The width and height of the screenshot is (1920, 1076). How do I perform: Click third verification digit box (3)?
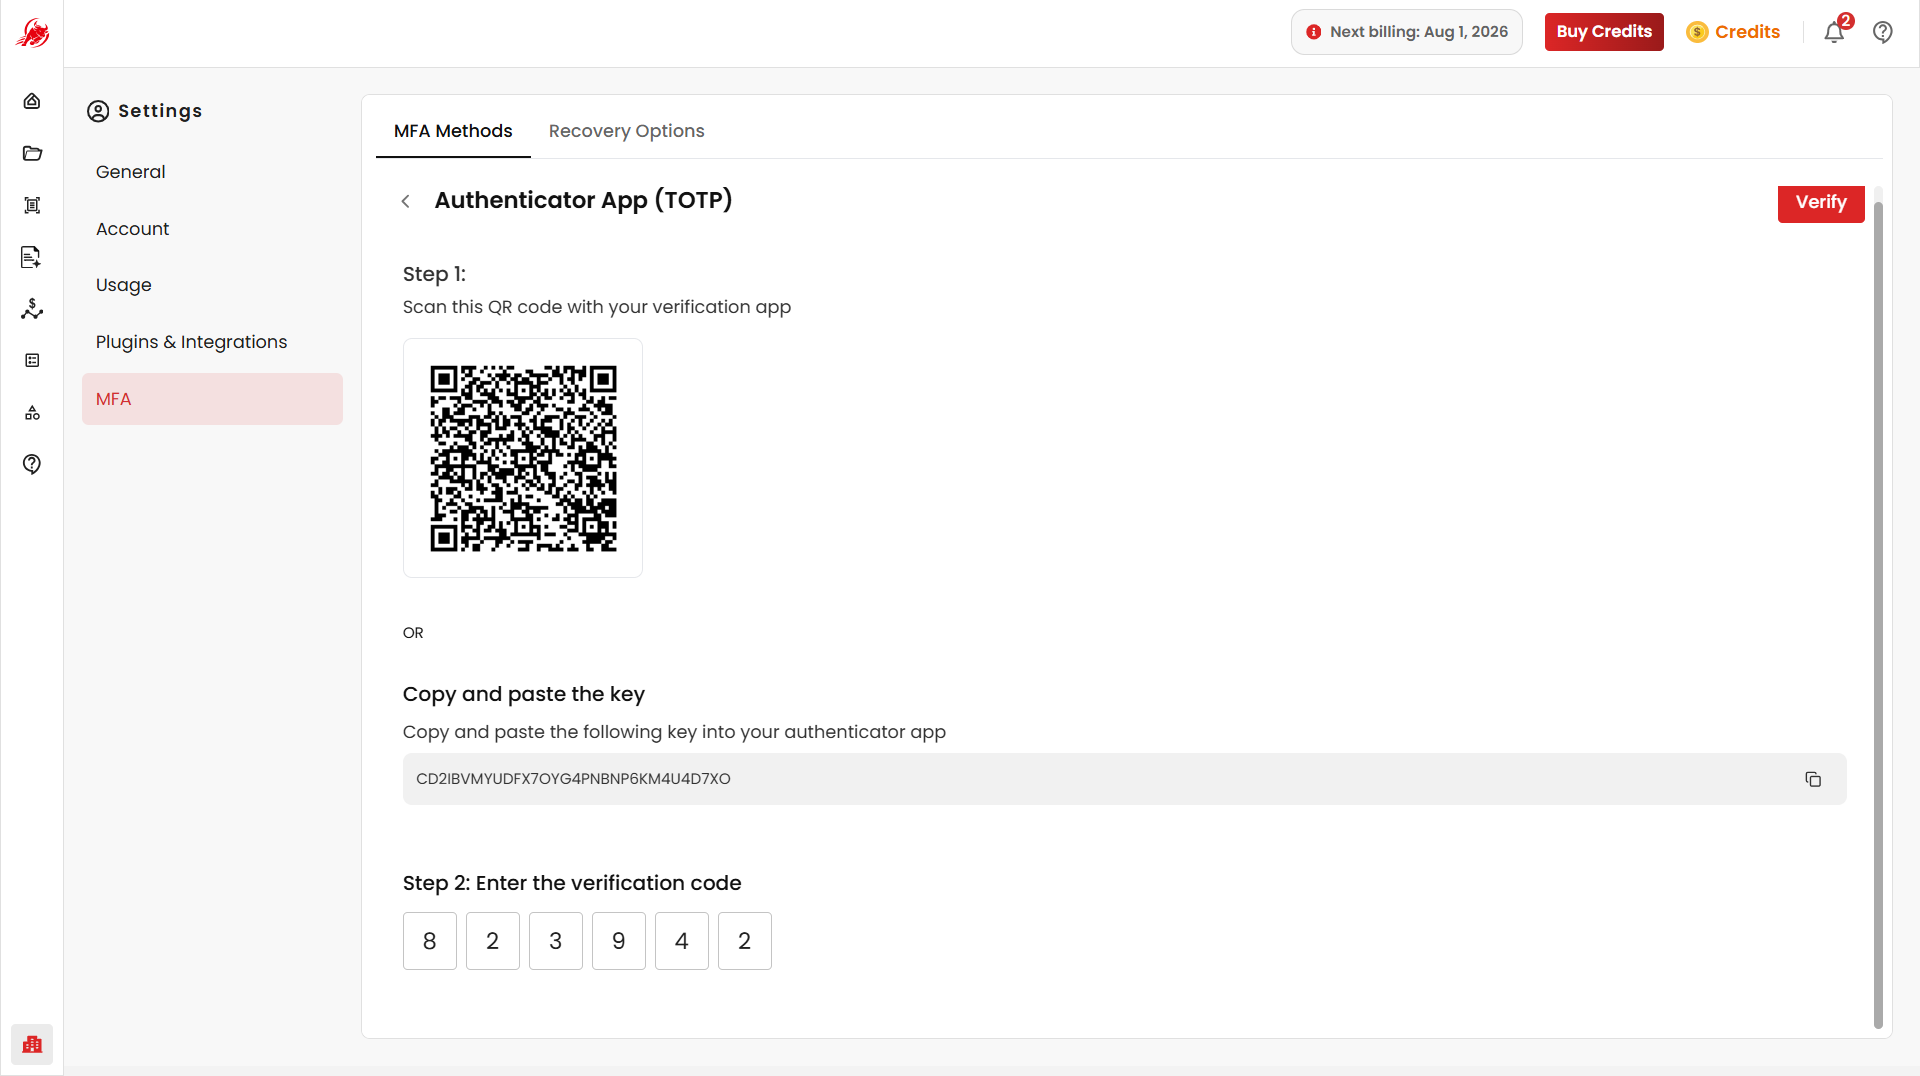[x=556, y=941]
